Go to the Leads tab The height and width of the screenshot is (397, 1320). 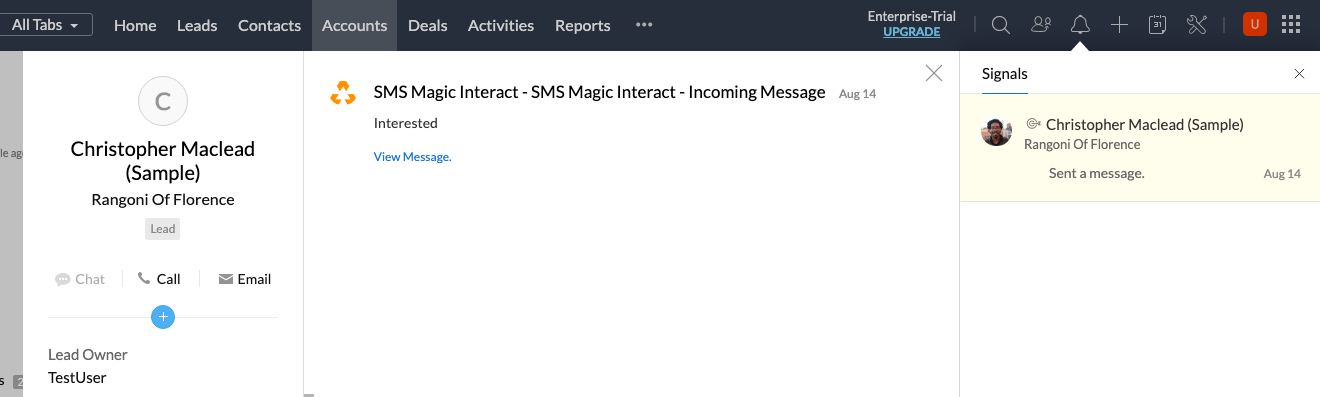[x=197, y=25]
